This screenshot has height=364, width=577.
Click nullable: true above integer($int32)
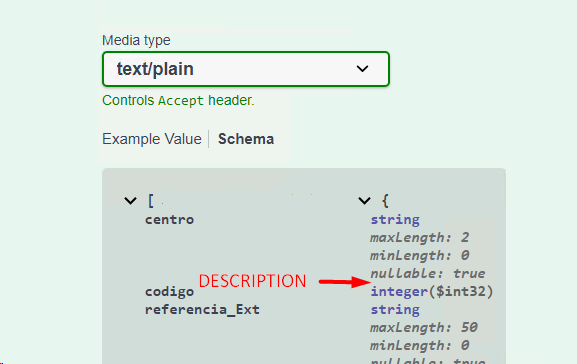428,273
